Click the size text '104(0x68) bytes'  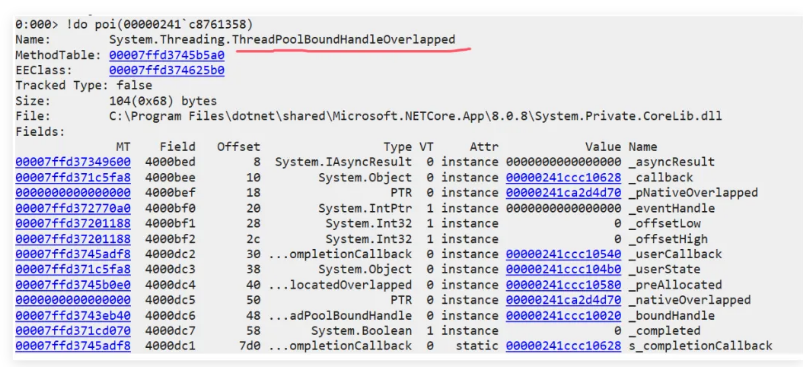pos(163,101)
